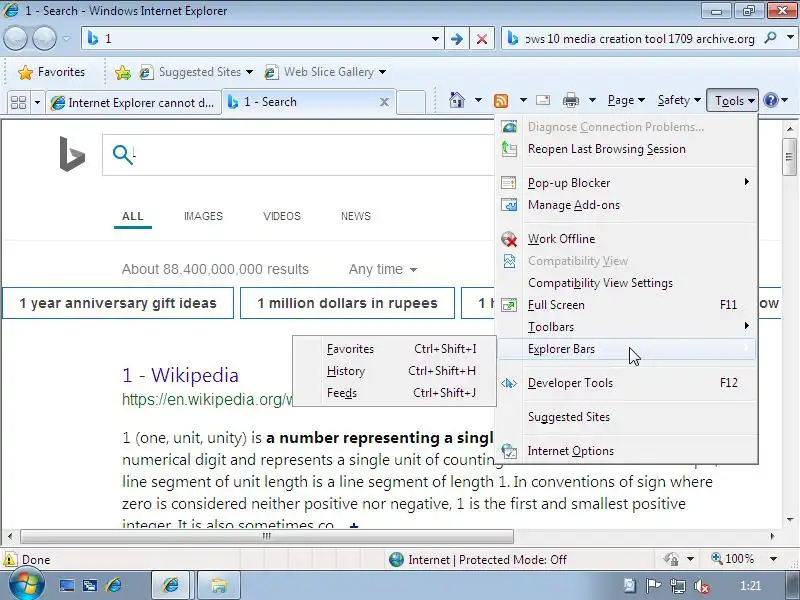Open the Windows Start orb

(x=26, y=585)
